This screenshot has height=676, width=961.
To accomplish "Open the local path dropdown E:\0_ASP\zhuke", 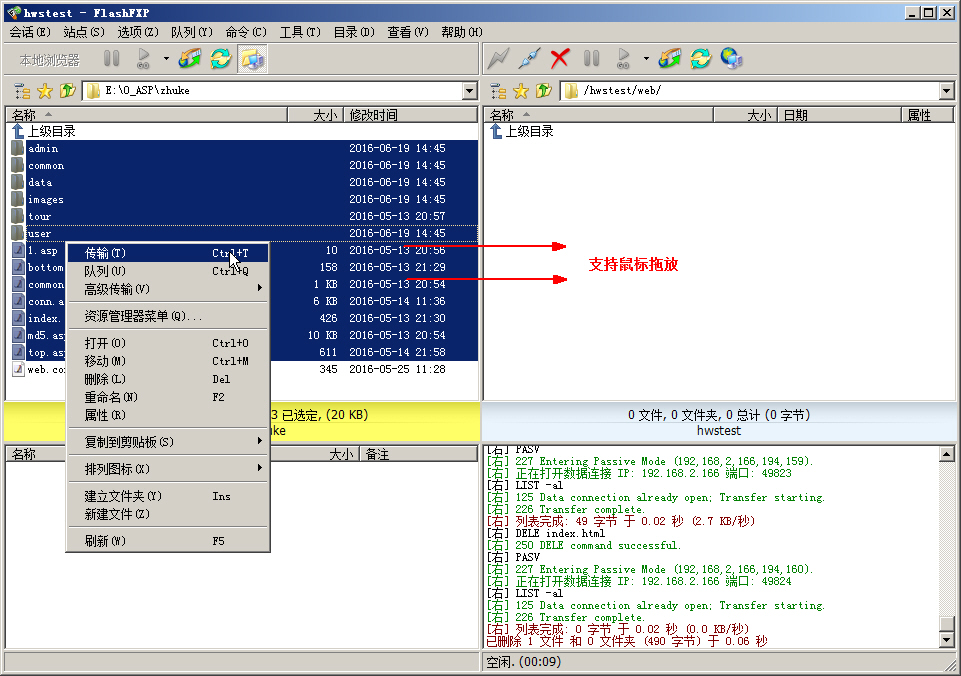I will point(469,91).
